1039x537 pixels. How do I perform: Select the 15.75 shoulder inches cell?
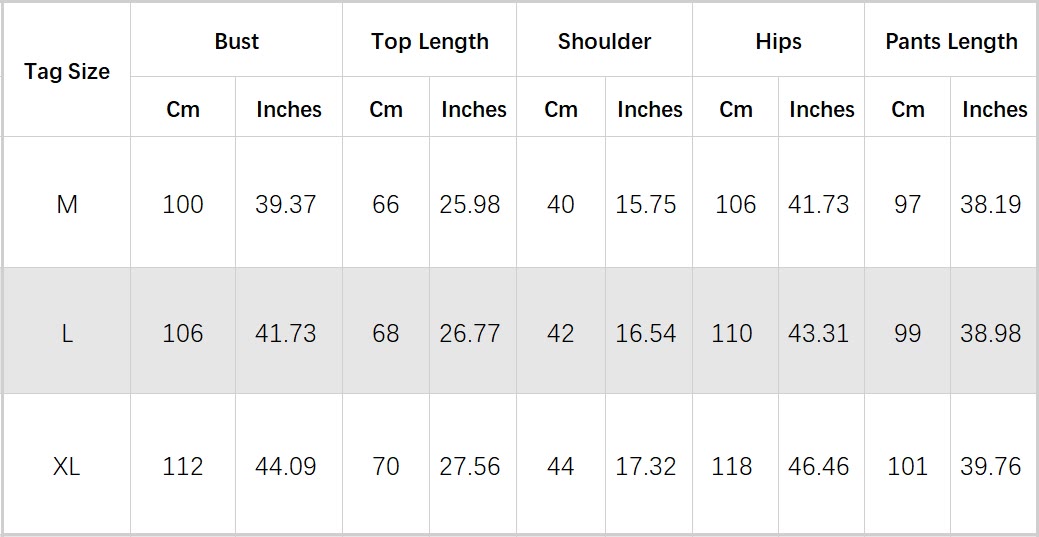(x=646, y=205)
